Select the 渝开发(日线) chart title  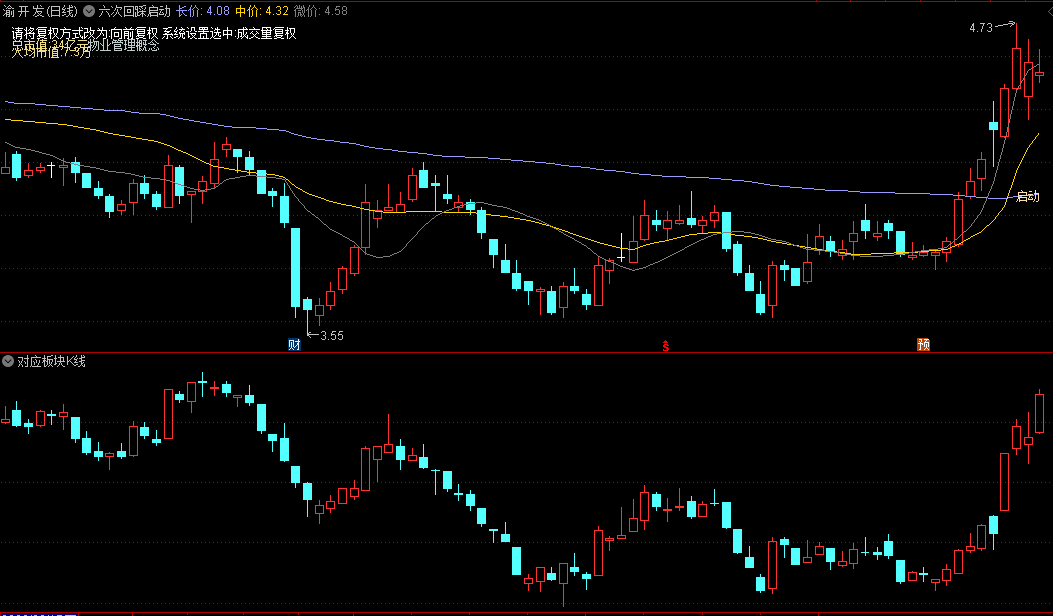pos(40,11)
